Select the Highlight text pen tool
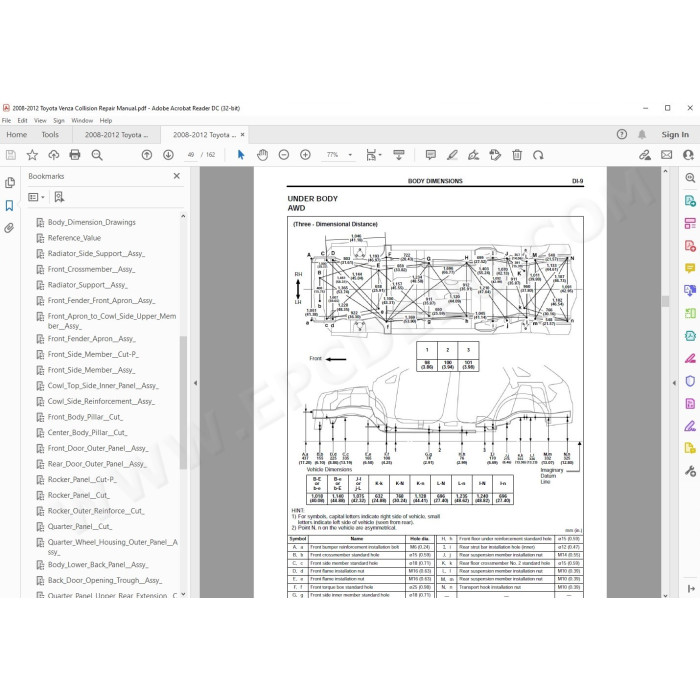700x700 pixels. click(x=452, y=155)
